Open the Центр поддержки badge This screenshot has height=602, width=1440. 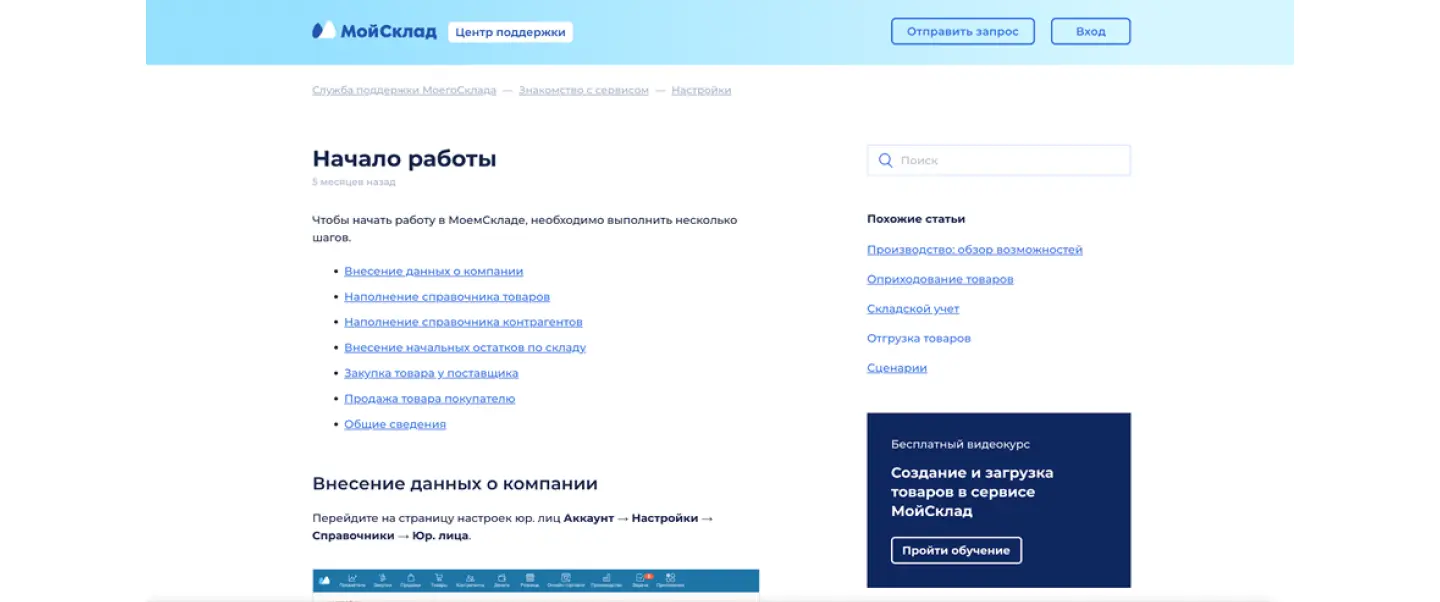click(510, 32)
